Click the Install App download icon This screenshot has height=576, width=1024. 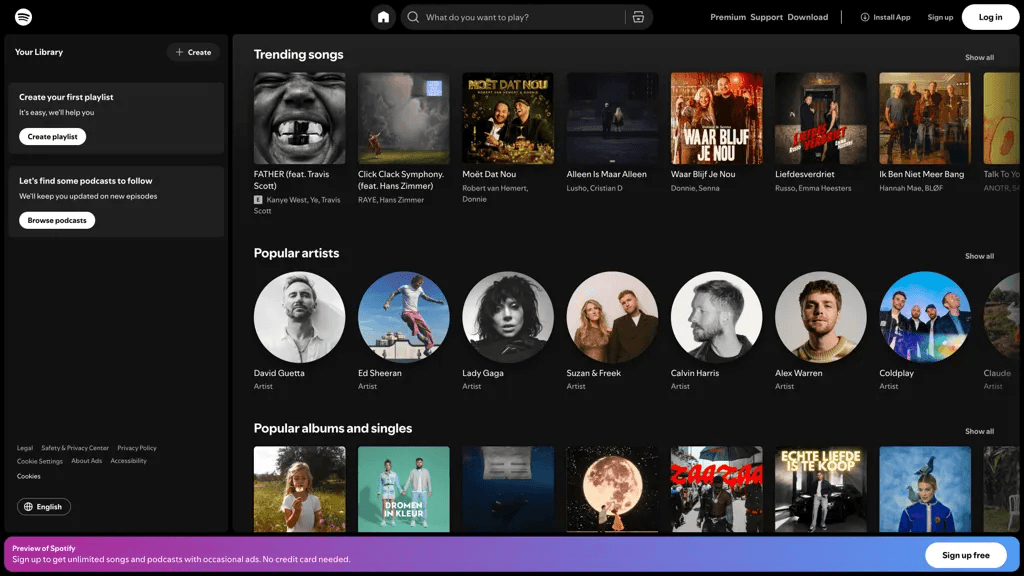[865, 17]
